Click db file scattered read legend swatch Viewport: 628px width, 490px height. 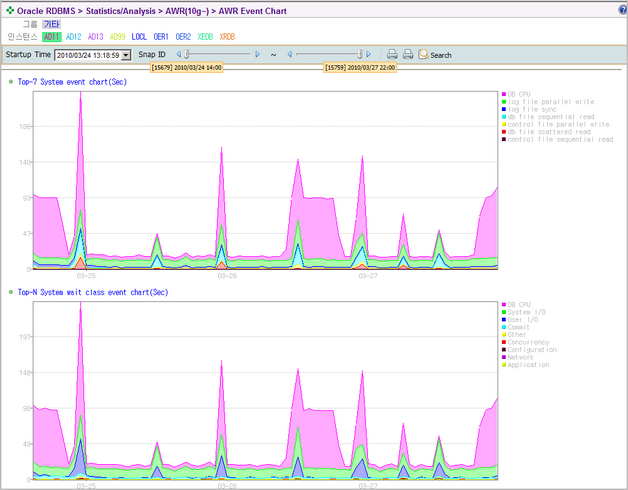click(x=504, y=132)
